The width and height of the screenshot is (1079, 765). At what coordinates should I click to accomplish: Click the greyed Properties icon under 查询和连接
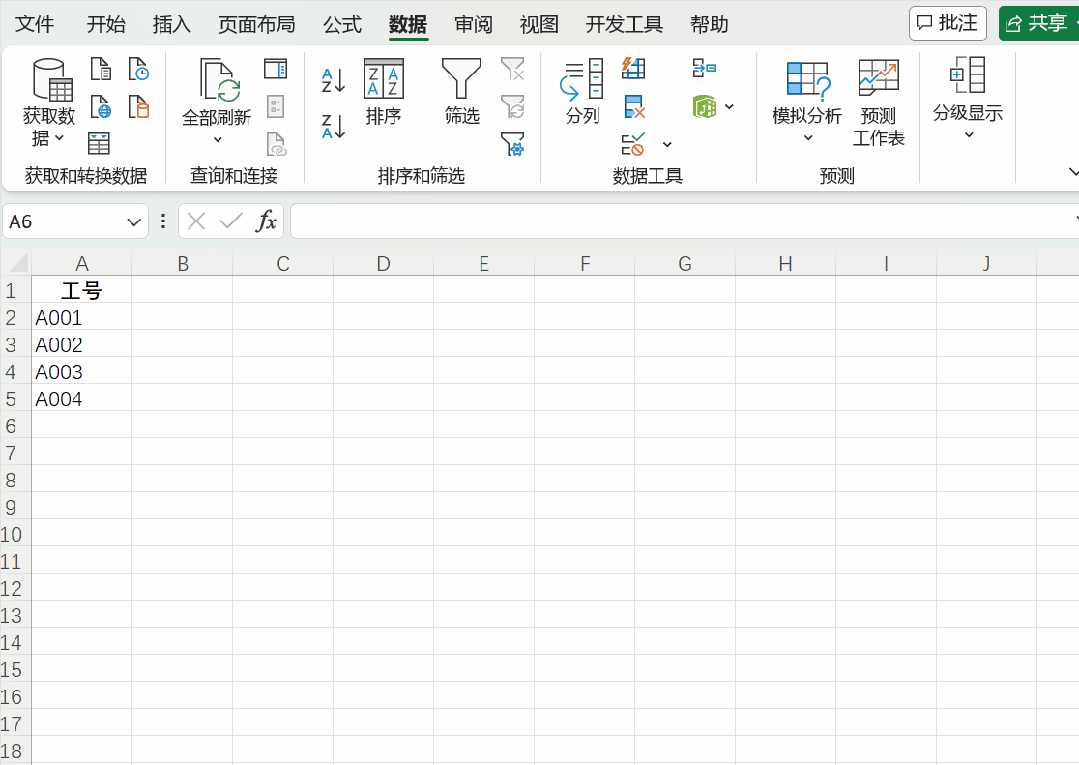[275, 107]
